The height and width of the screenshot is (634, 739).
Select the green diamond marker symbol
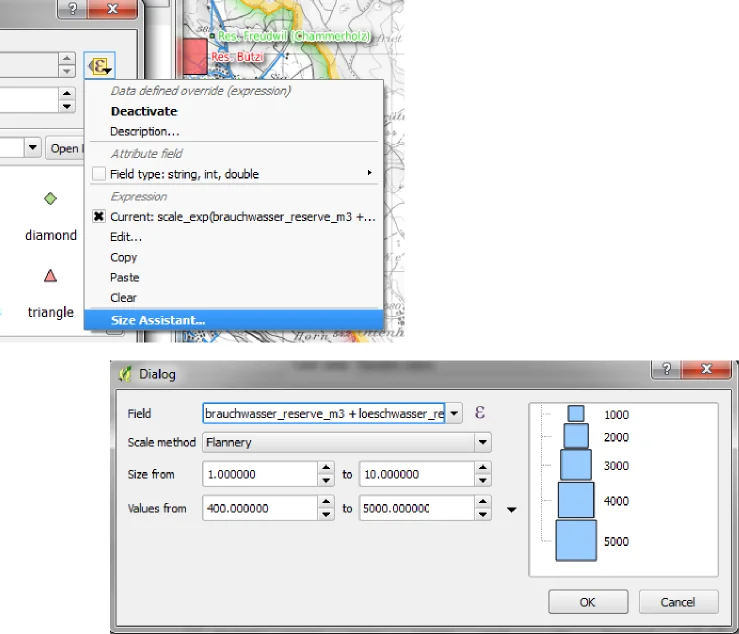(51, 199)
